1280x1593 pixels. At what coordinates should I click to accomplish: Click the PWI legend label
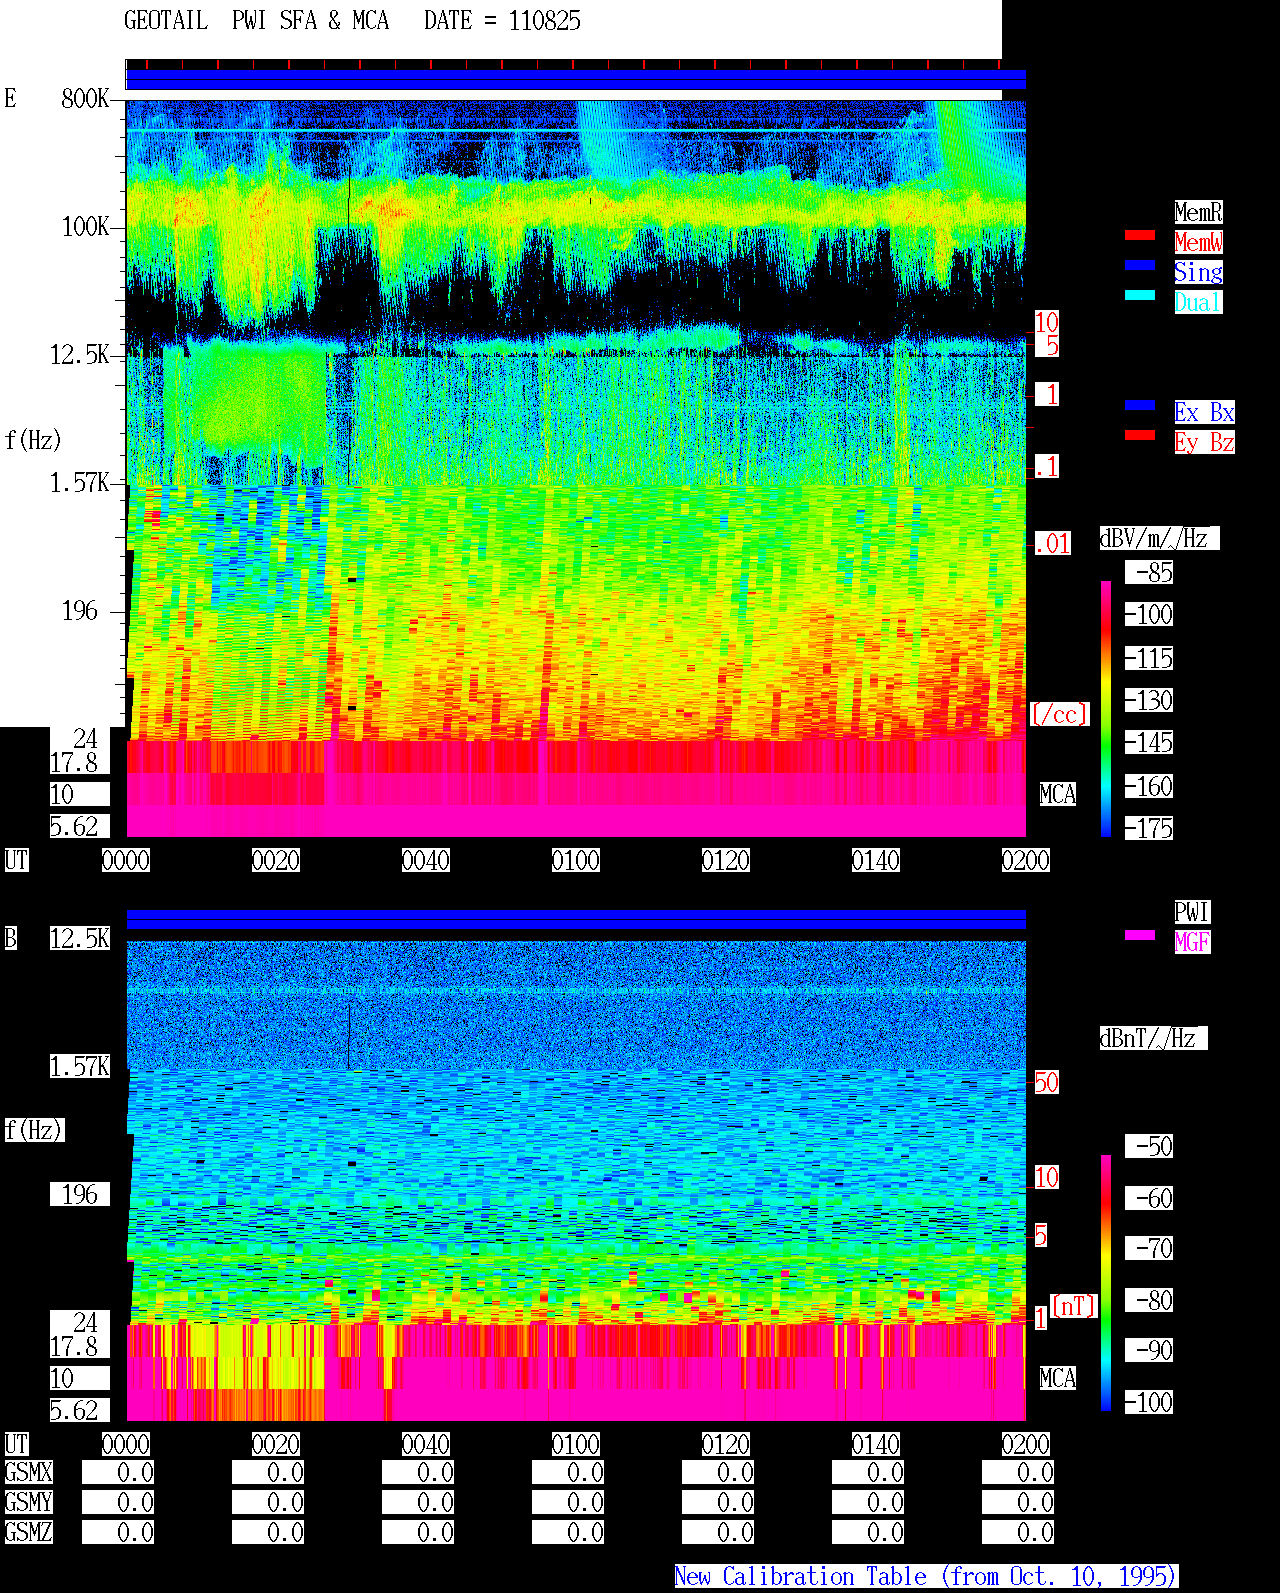point(1192,912)
